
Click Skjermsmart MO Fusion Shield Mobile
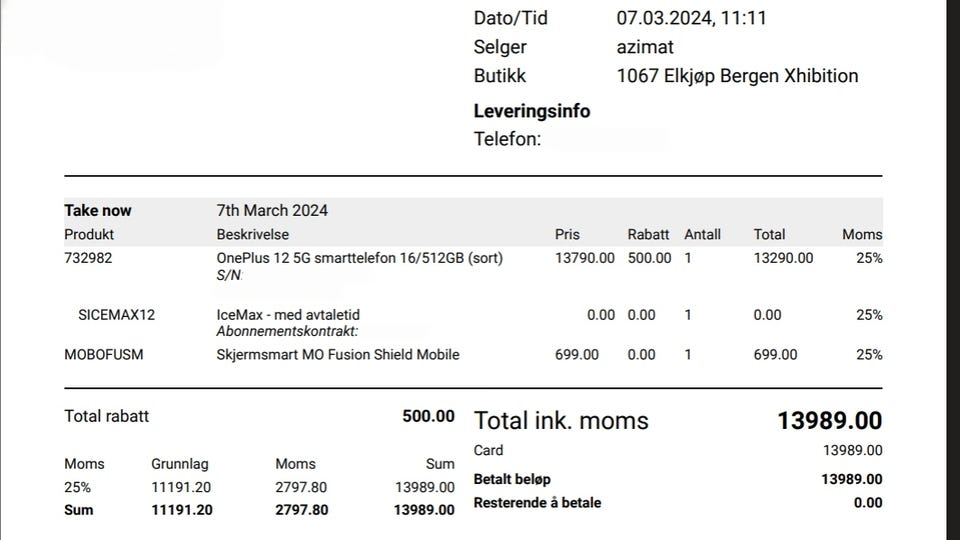point(337,354)
